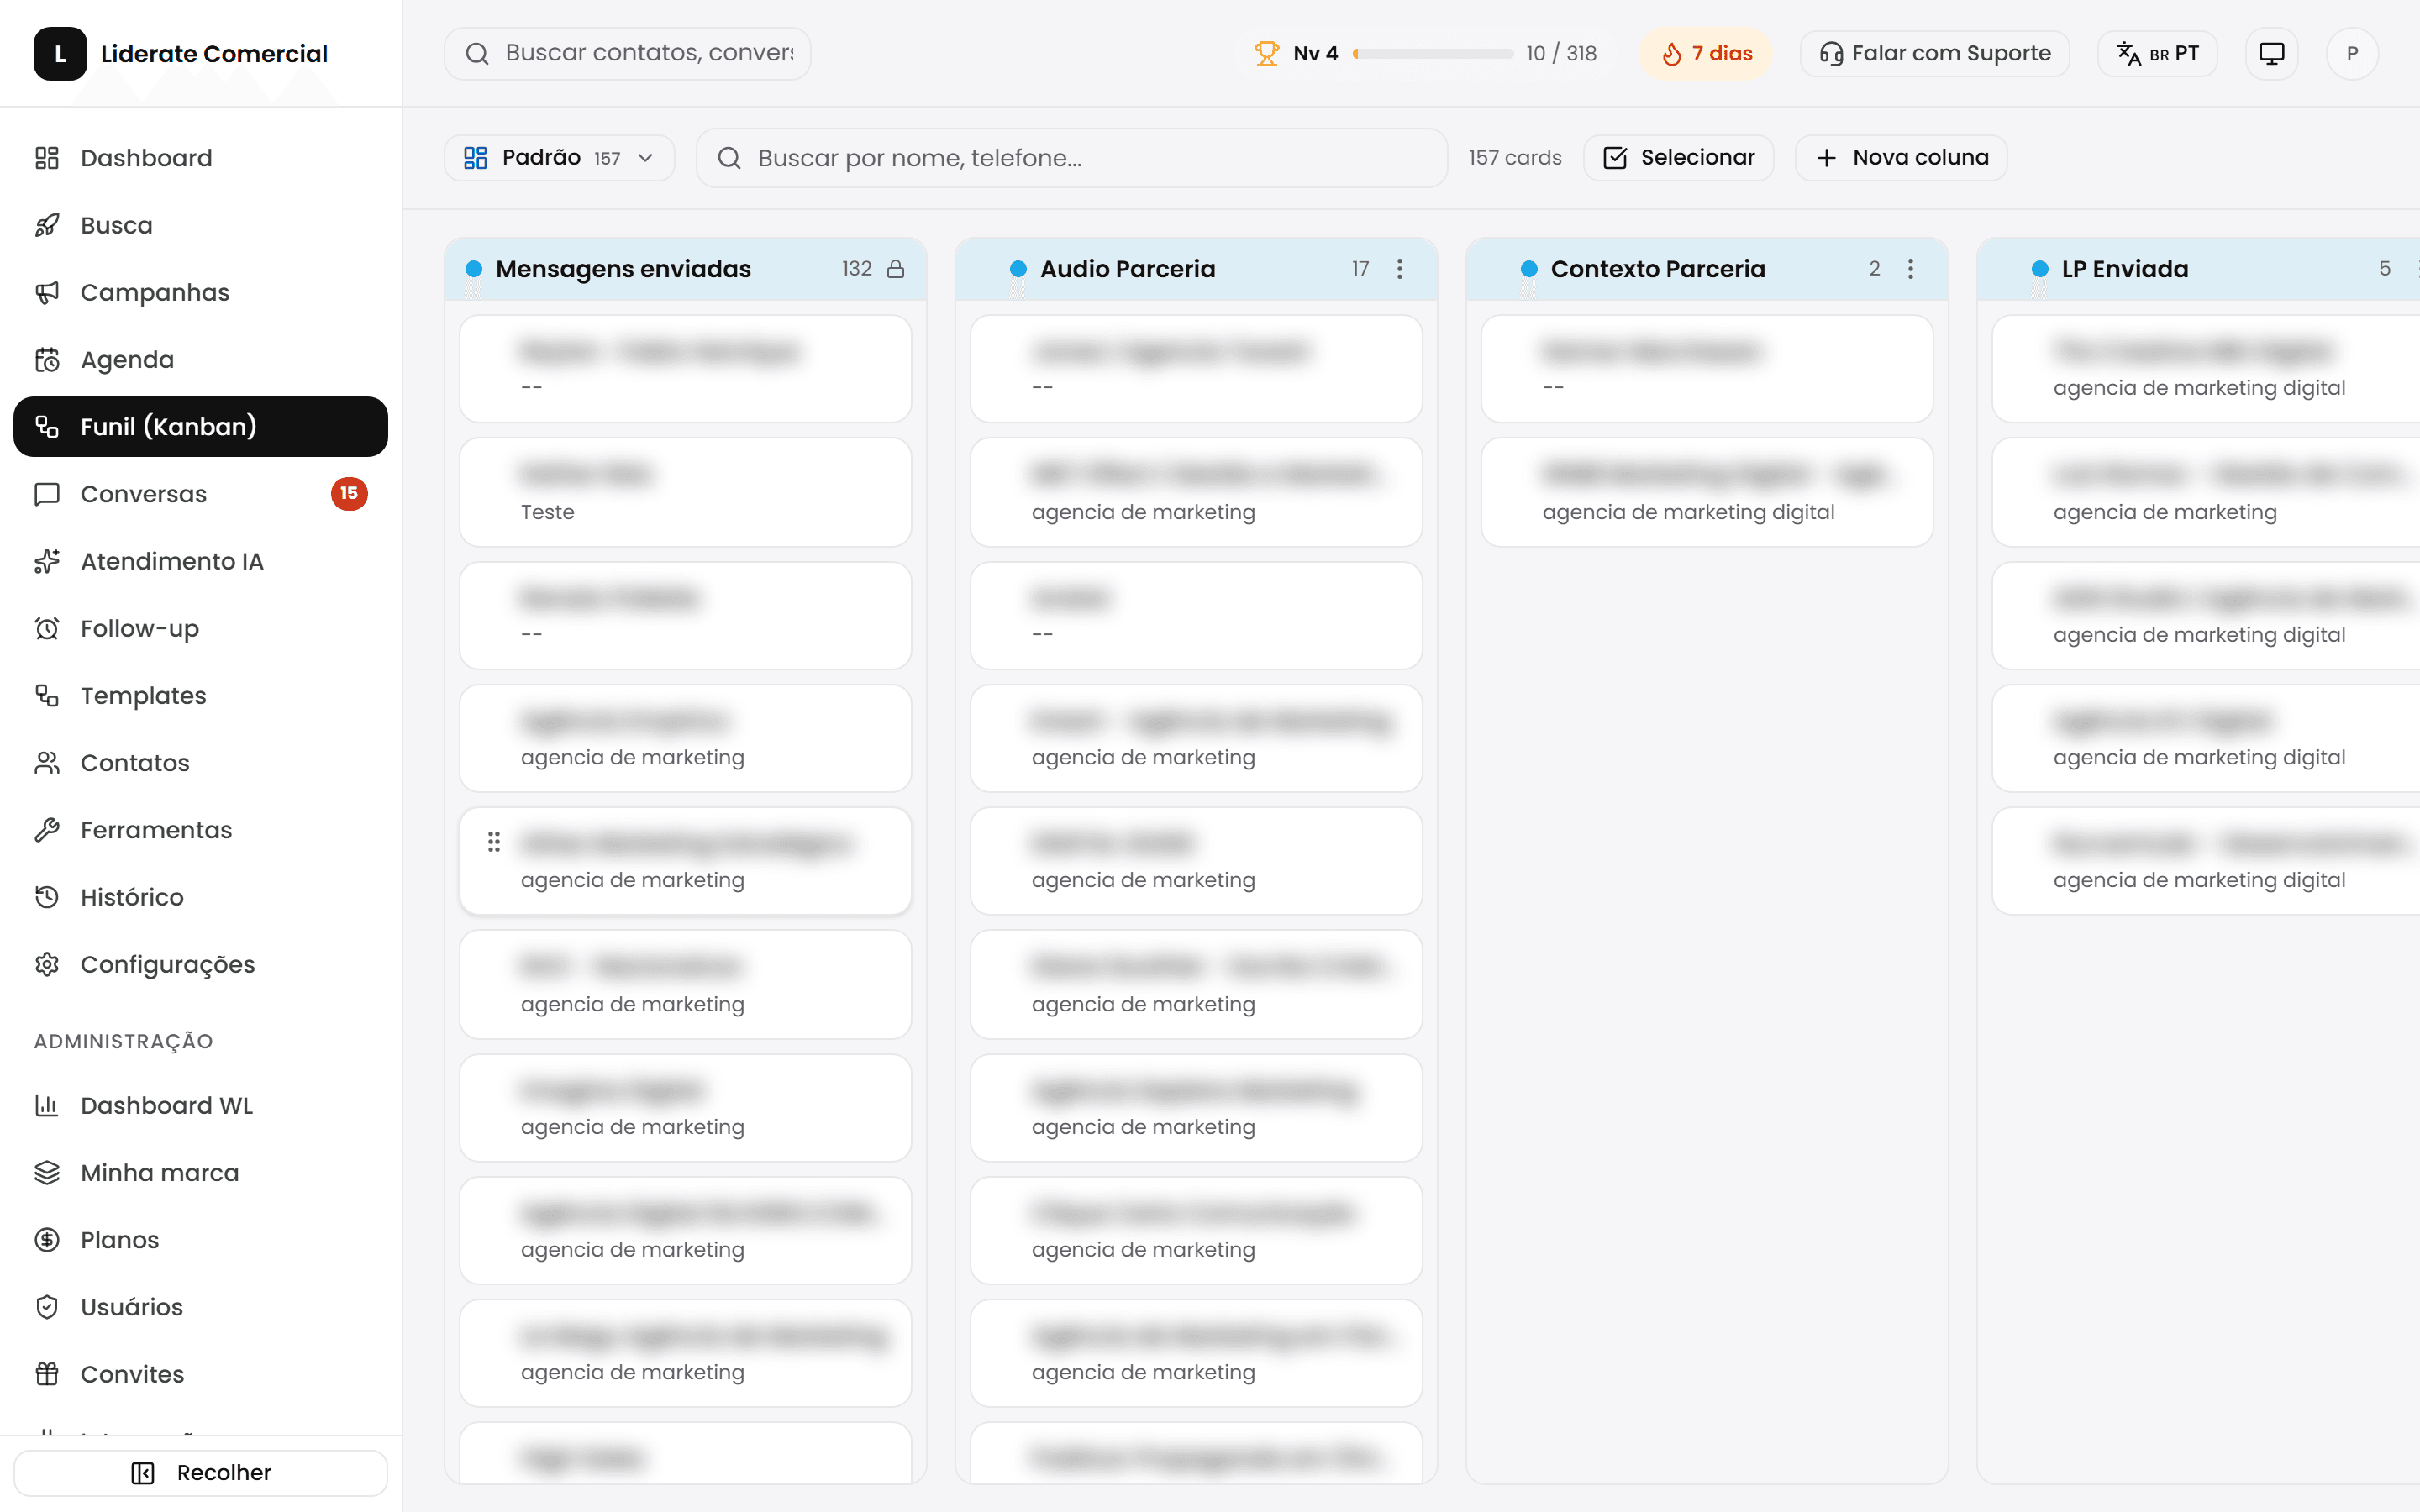Click the board search field by name or phone
The width and height of the screenshot is (2420, 1512).
tap(1072, 158)
